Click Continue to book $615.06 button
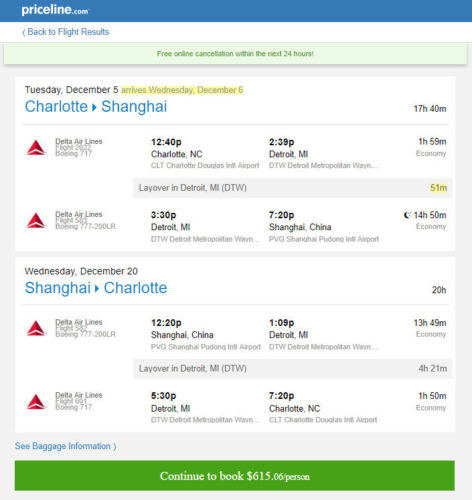 coord(235,476)
